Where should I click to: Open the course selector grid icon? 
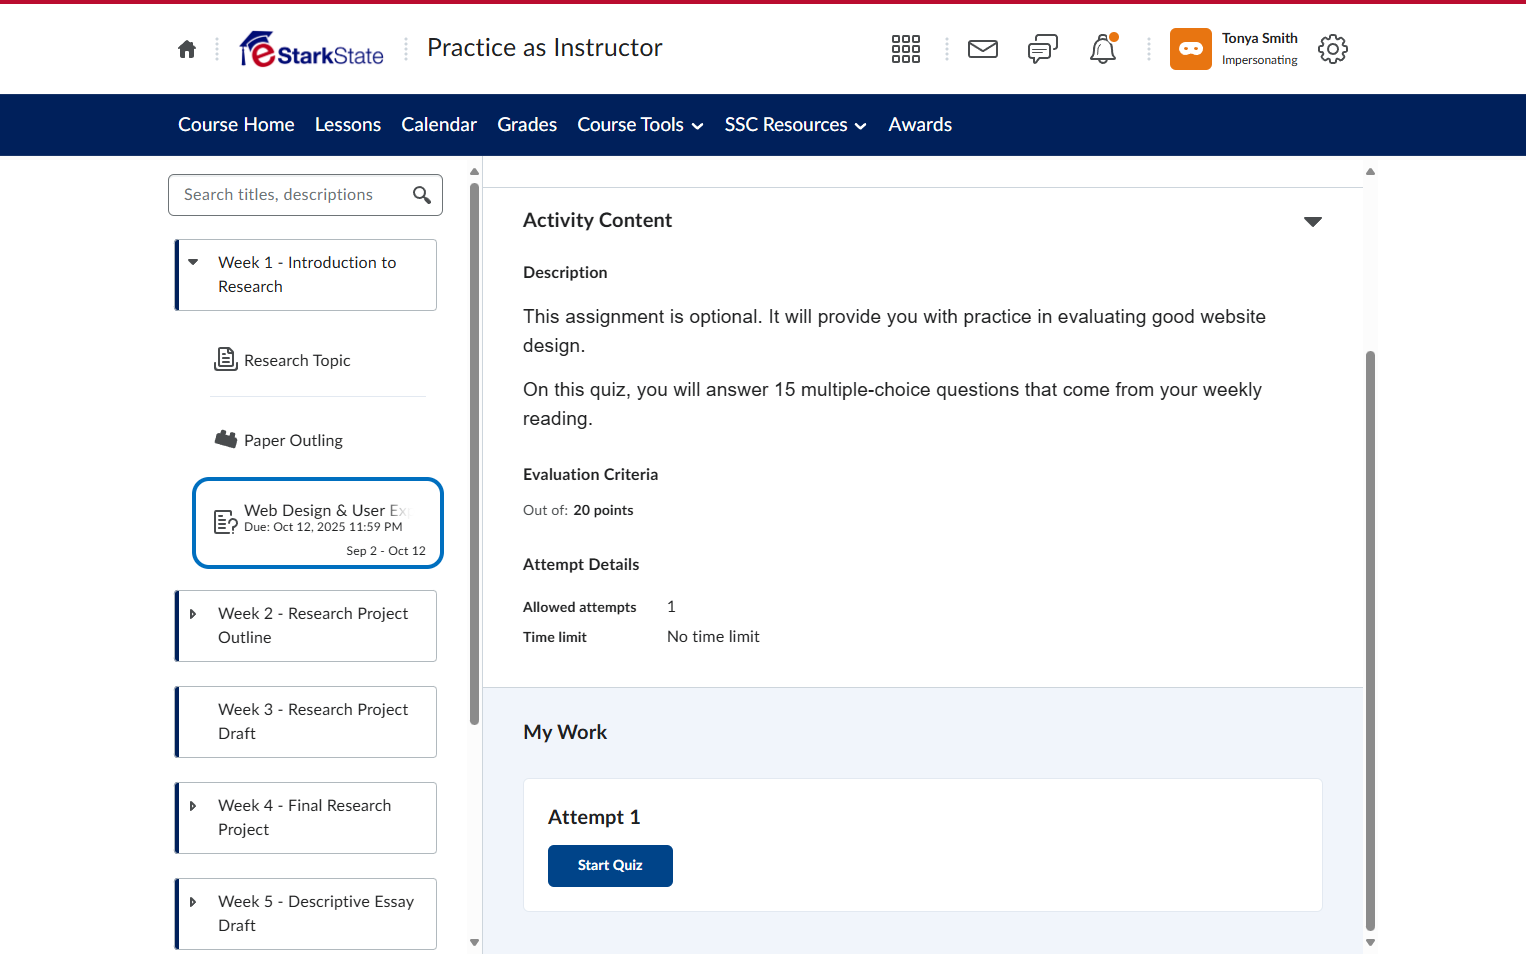906,49
